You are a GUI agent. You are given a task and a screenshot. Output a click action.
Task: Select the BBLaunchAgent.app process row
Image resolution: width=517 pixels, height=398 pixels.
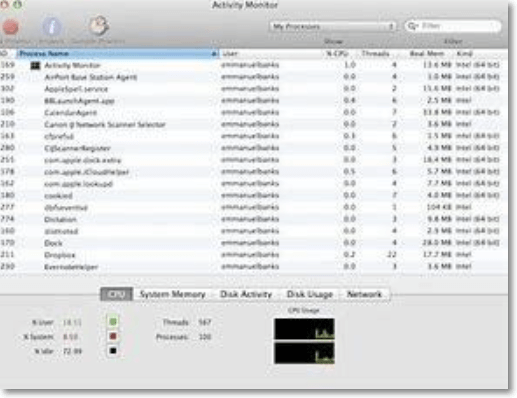[253, 101]
